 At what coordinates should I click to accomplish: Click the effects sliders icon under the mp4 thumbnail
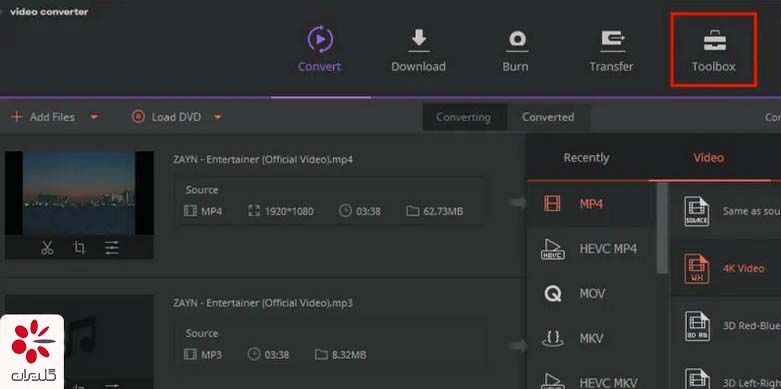click(x=112, y=248)
